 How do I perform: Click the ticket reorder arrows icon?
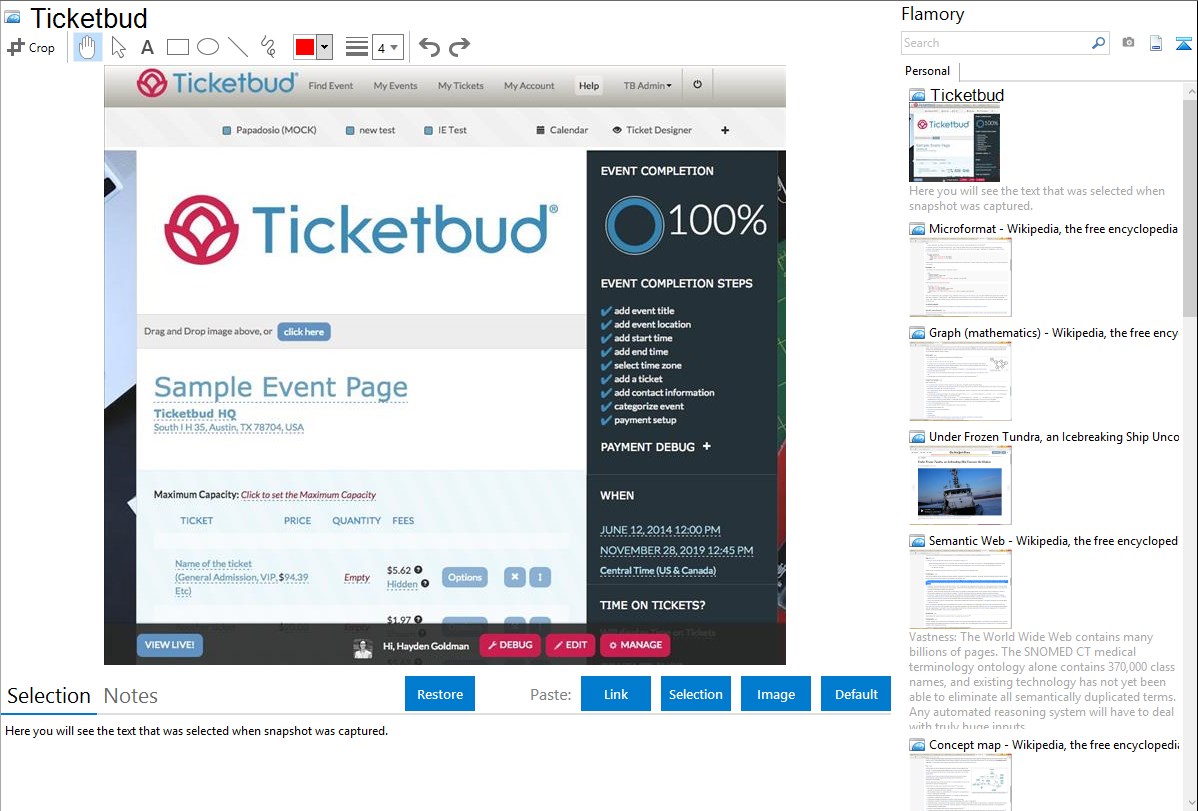click(x=540, y=577)
